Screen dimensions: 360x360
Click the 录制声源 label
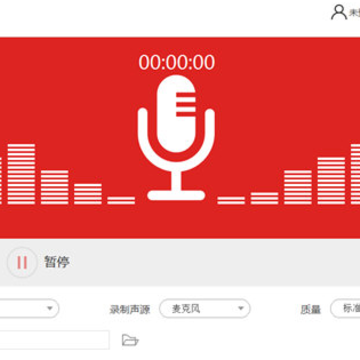pyautogui.click(x=130, y=309)
